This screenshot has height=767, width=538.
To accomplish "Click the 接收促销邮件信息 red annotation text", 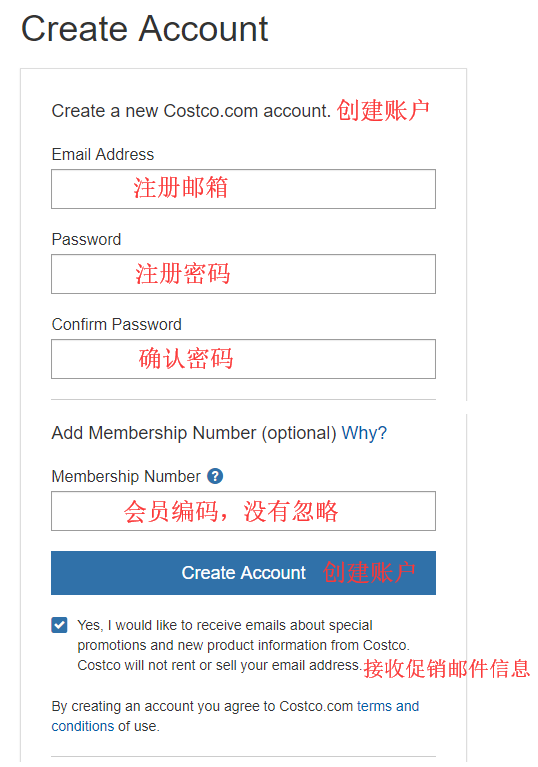I will pos(447,668).
